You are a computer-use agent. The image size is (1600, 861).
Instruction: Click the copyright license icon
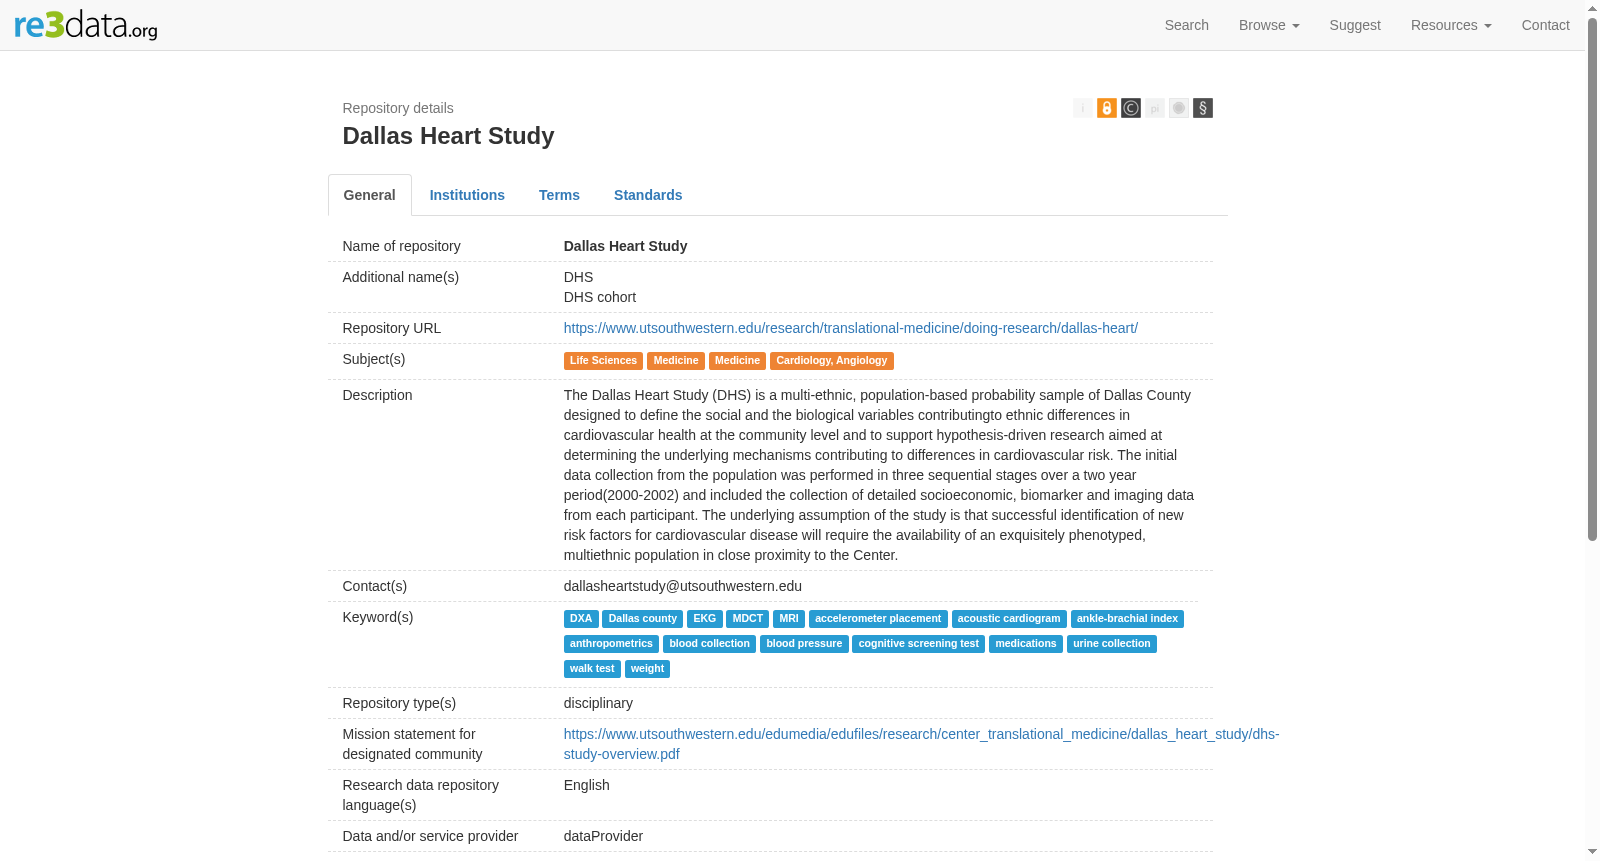(x=1130, y=108)
